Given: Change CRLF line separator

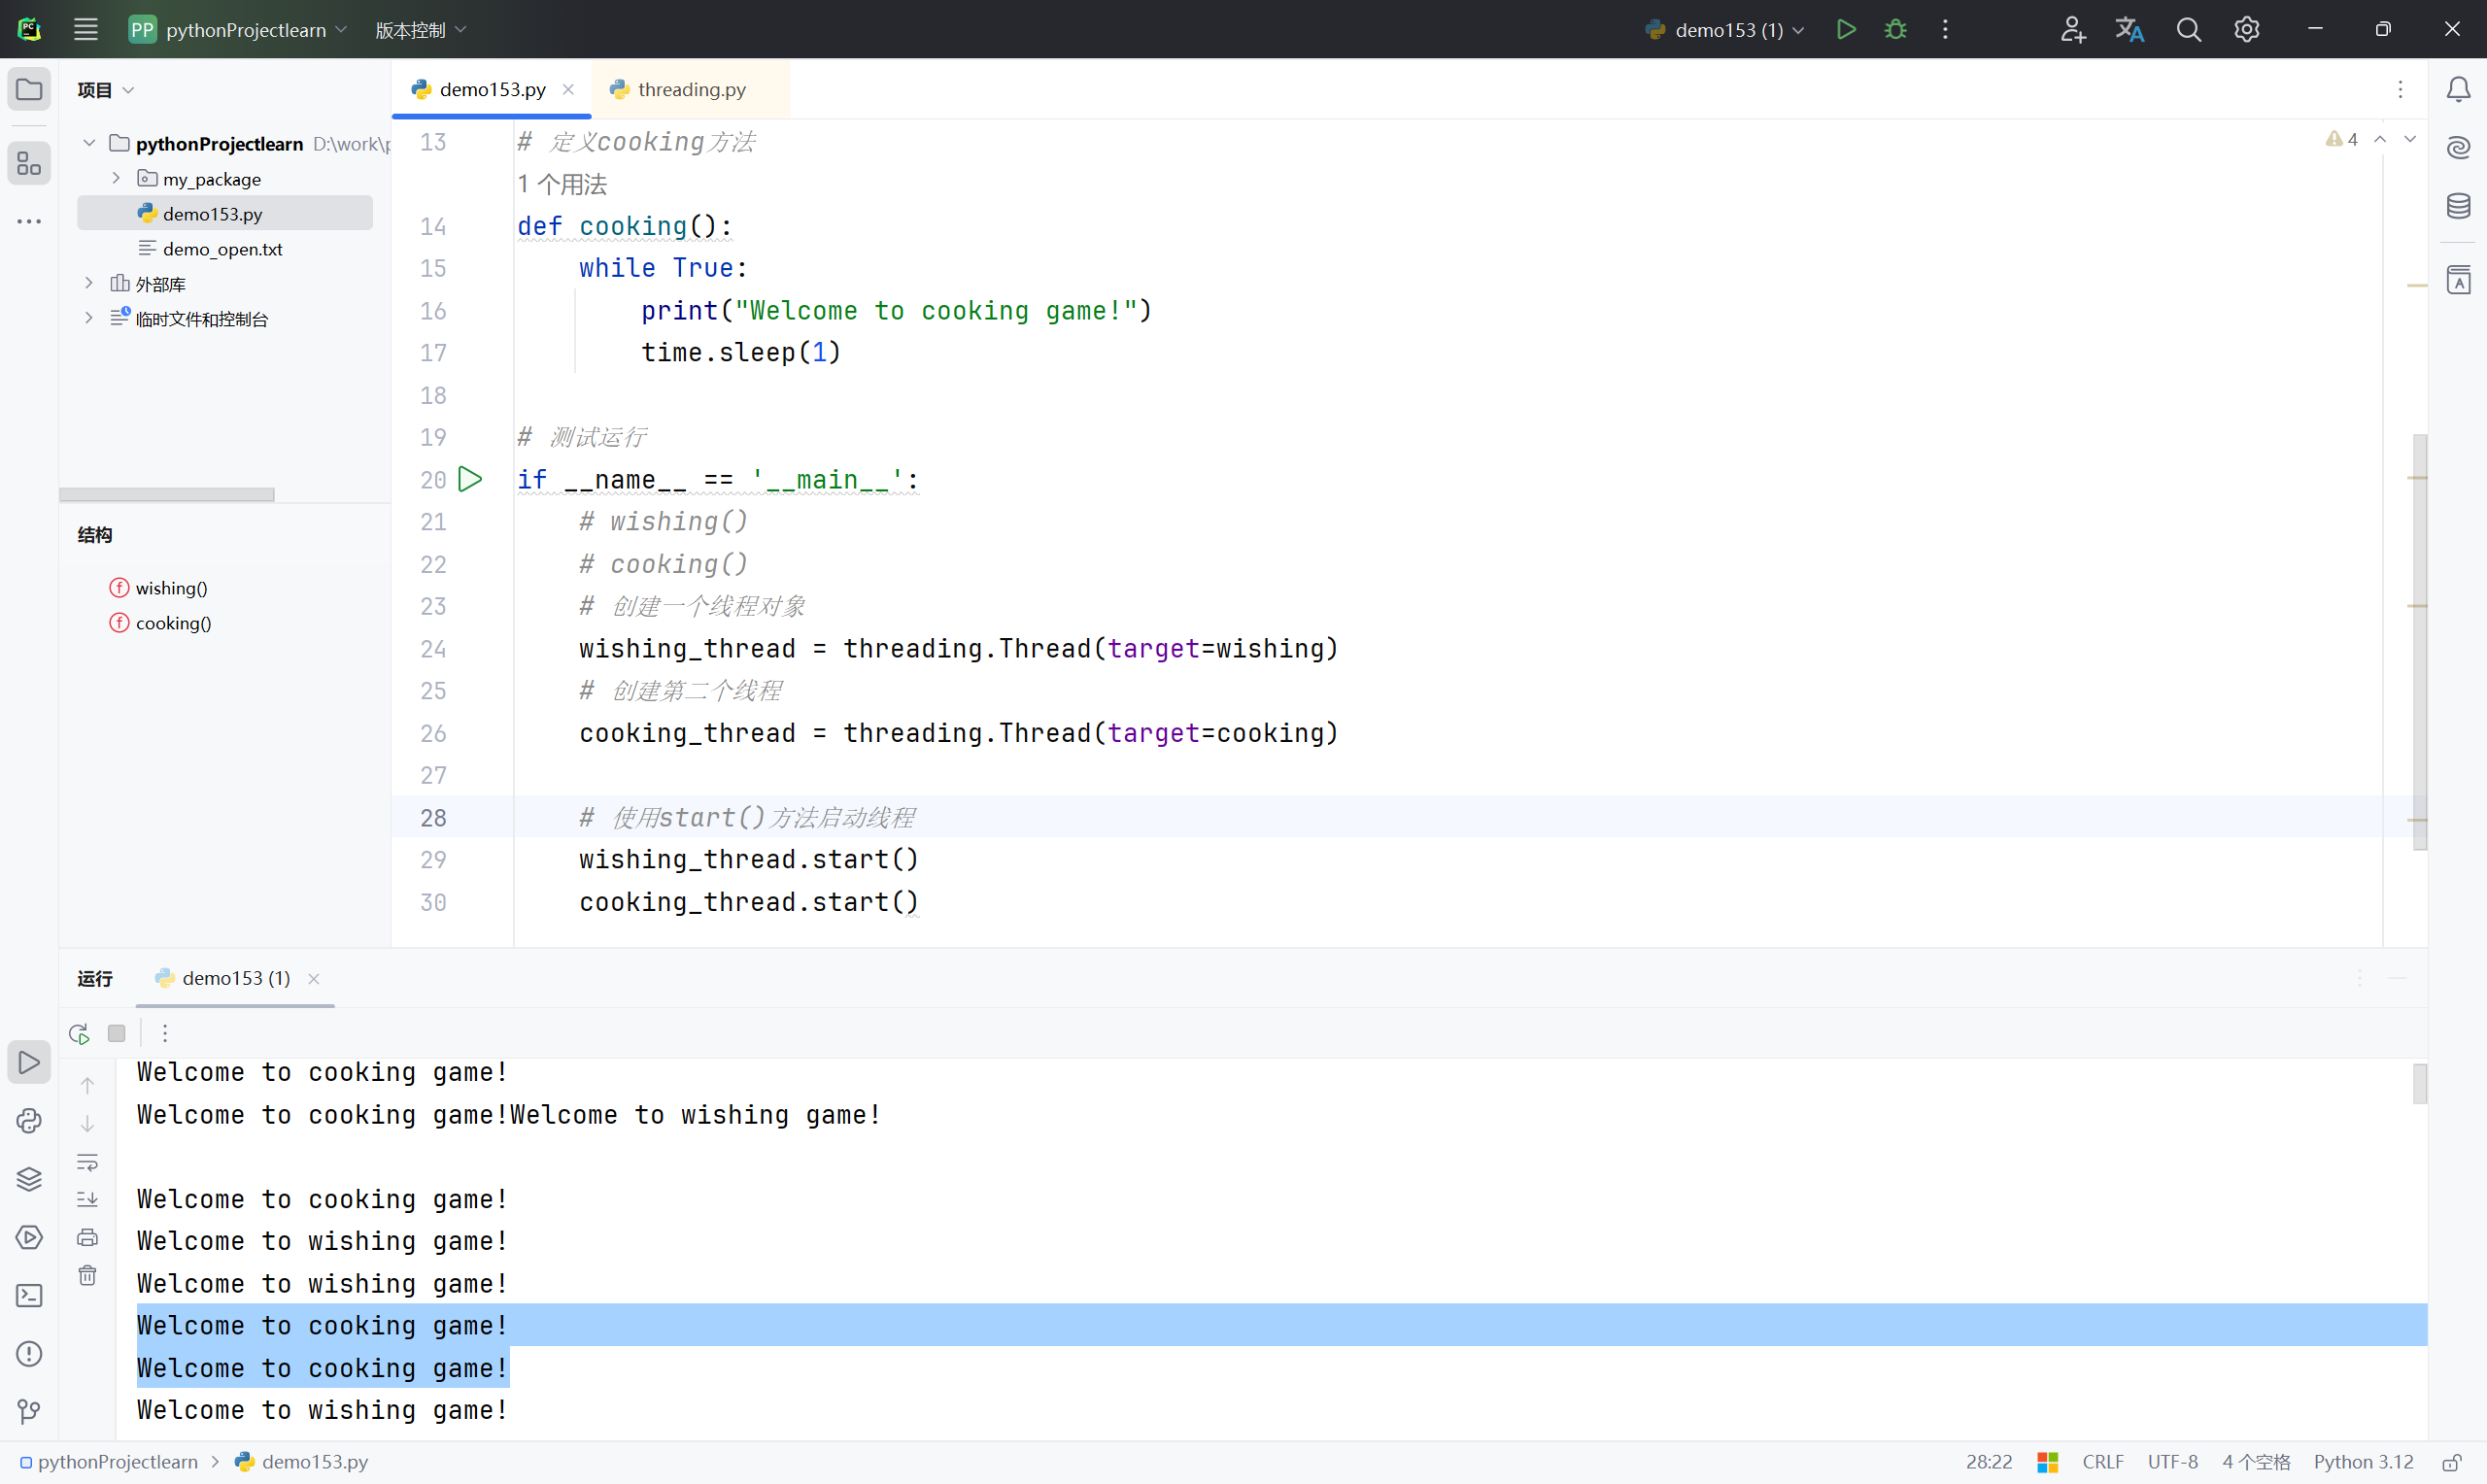Looking at the screenshot, I should point(2103,1462).
